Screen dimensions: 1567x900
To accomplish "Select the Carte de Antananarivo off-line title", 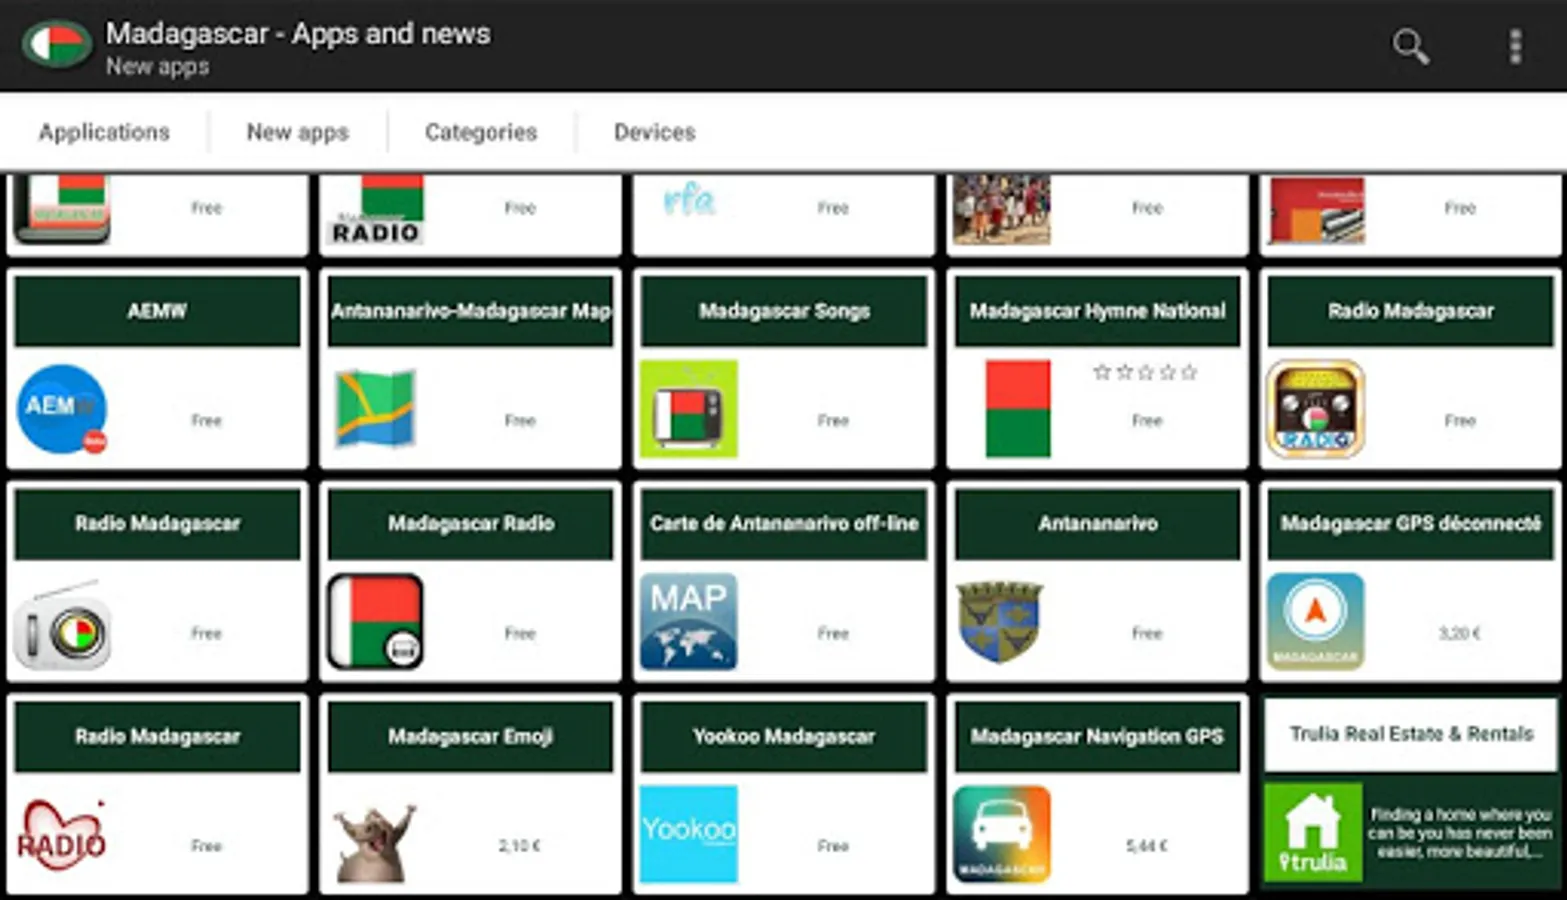I will (x=784, y=523).
